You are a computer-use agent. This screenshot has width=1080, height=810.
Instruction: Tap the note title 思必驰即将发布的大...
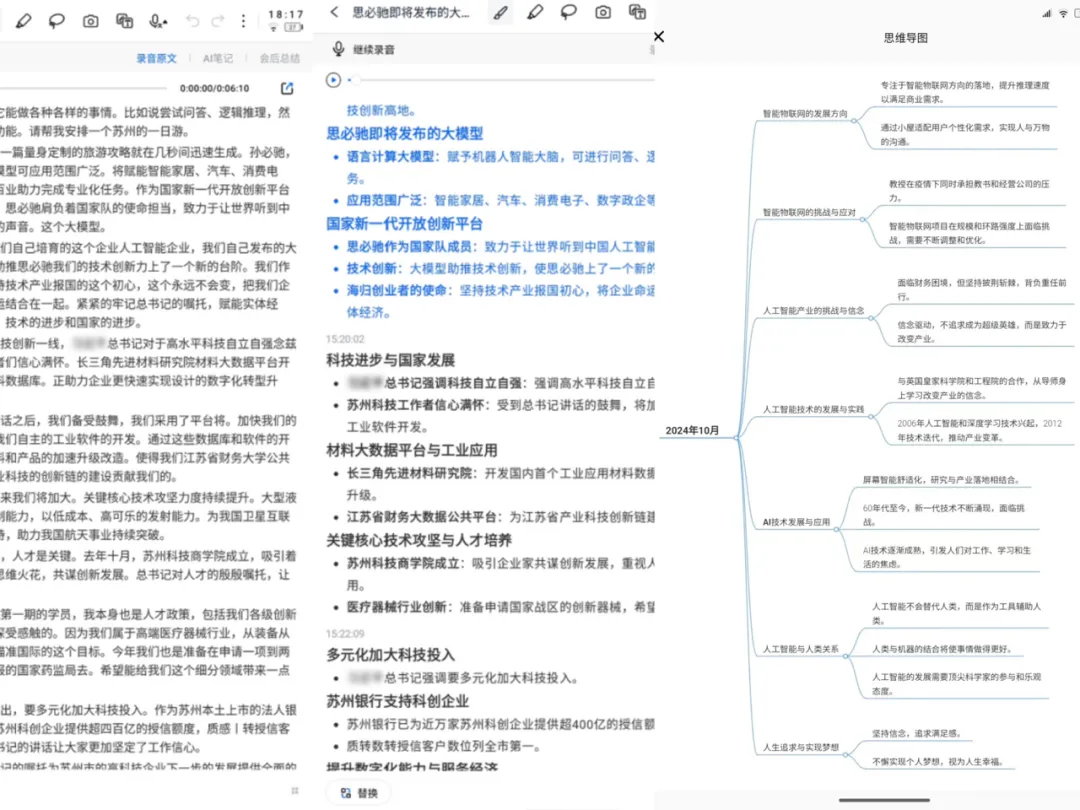pos(411,12)
